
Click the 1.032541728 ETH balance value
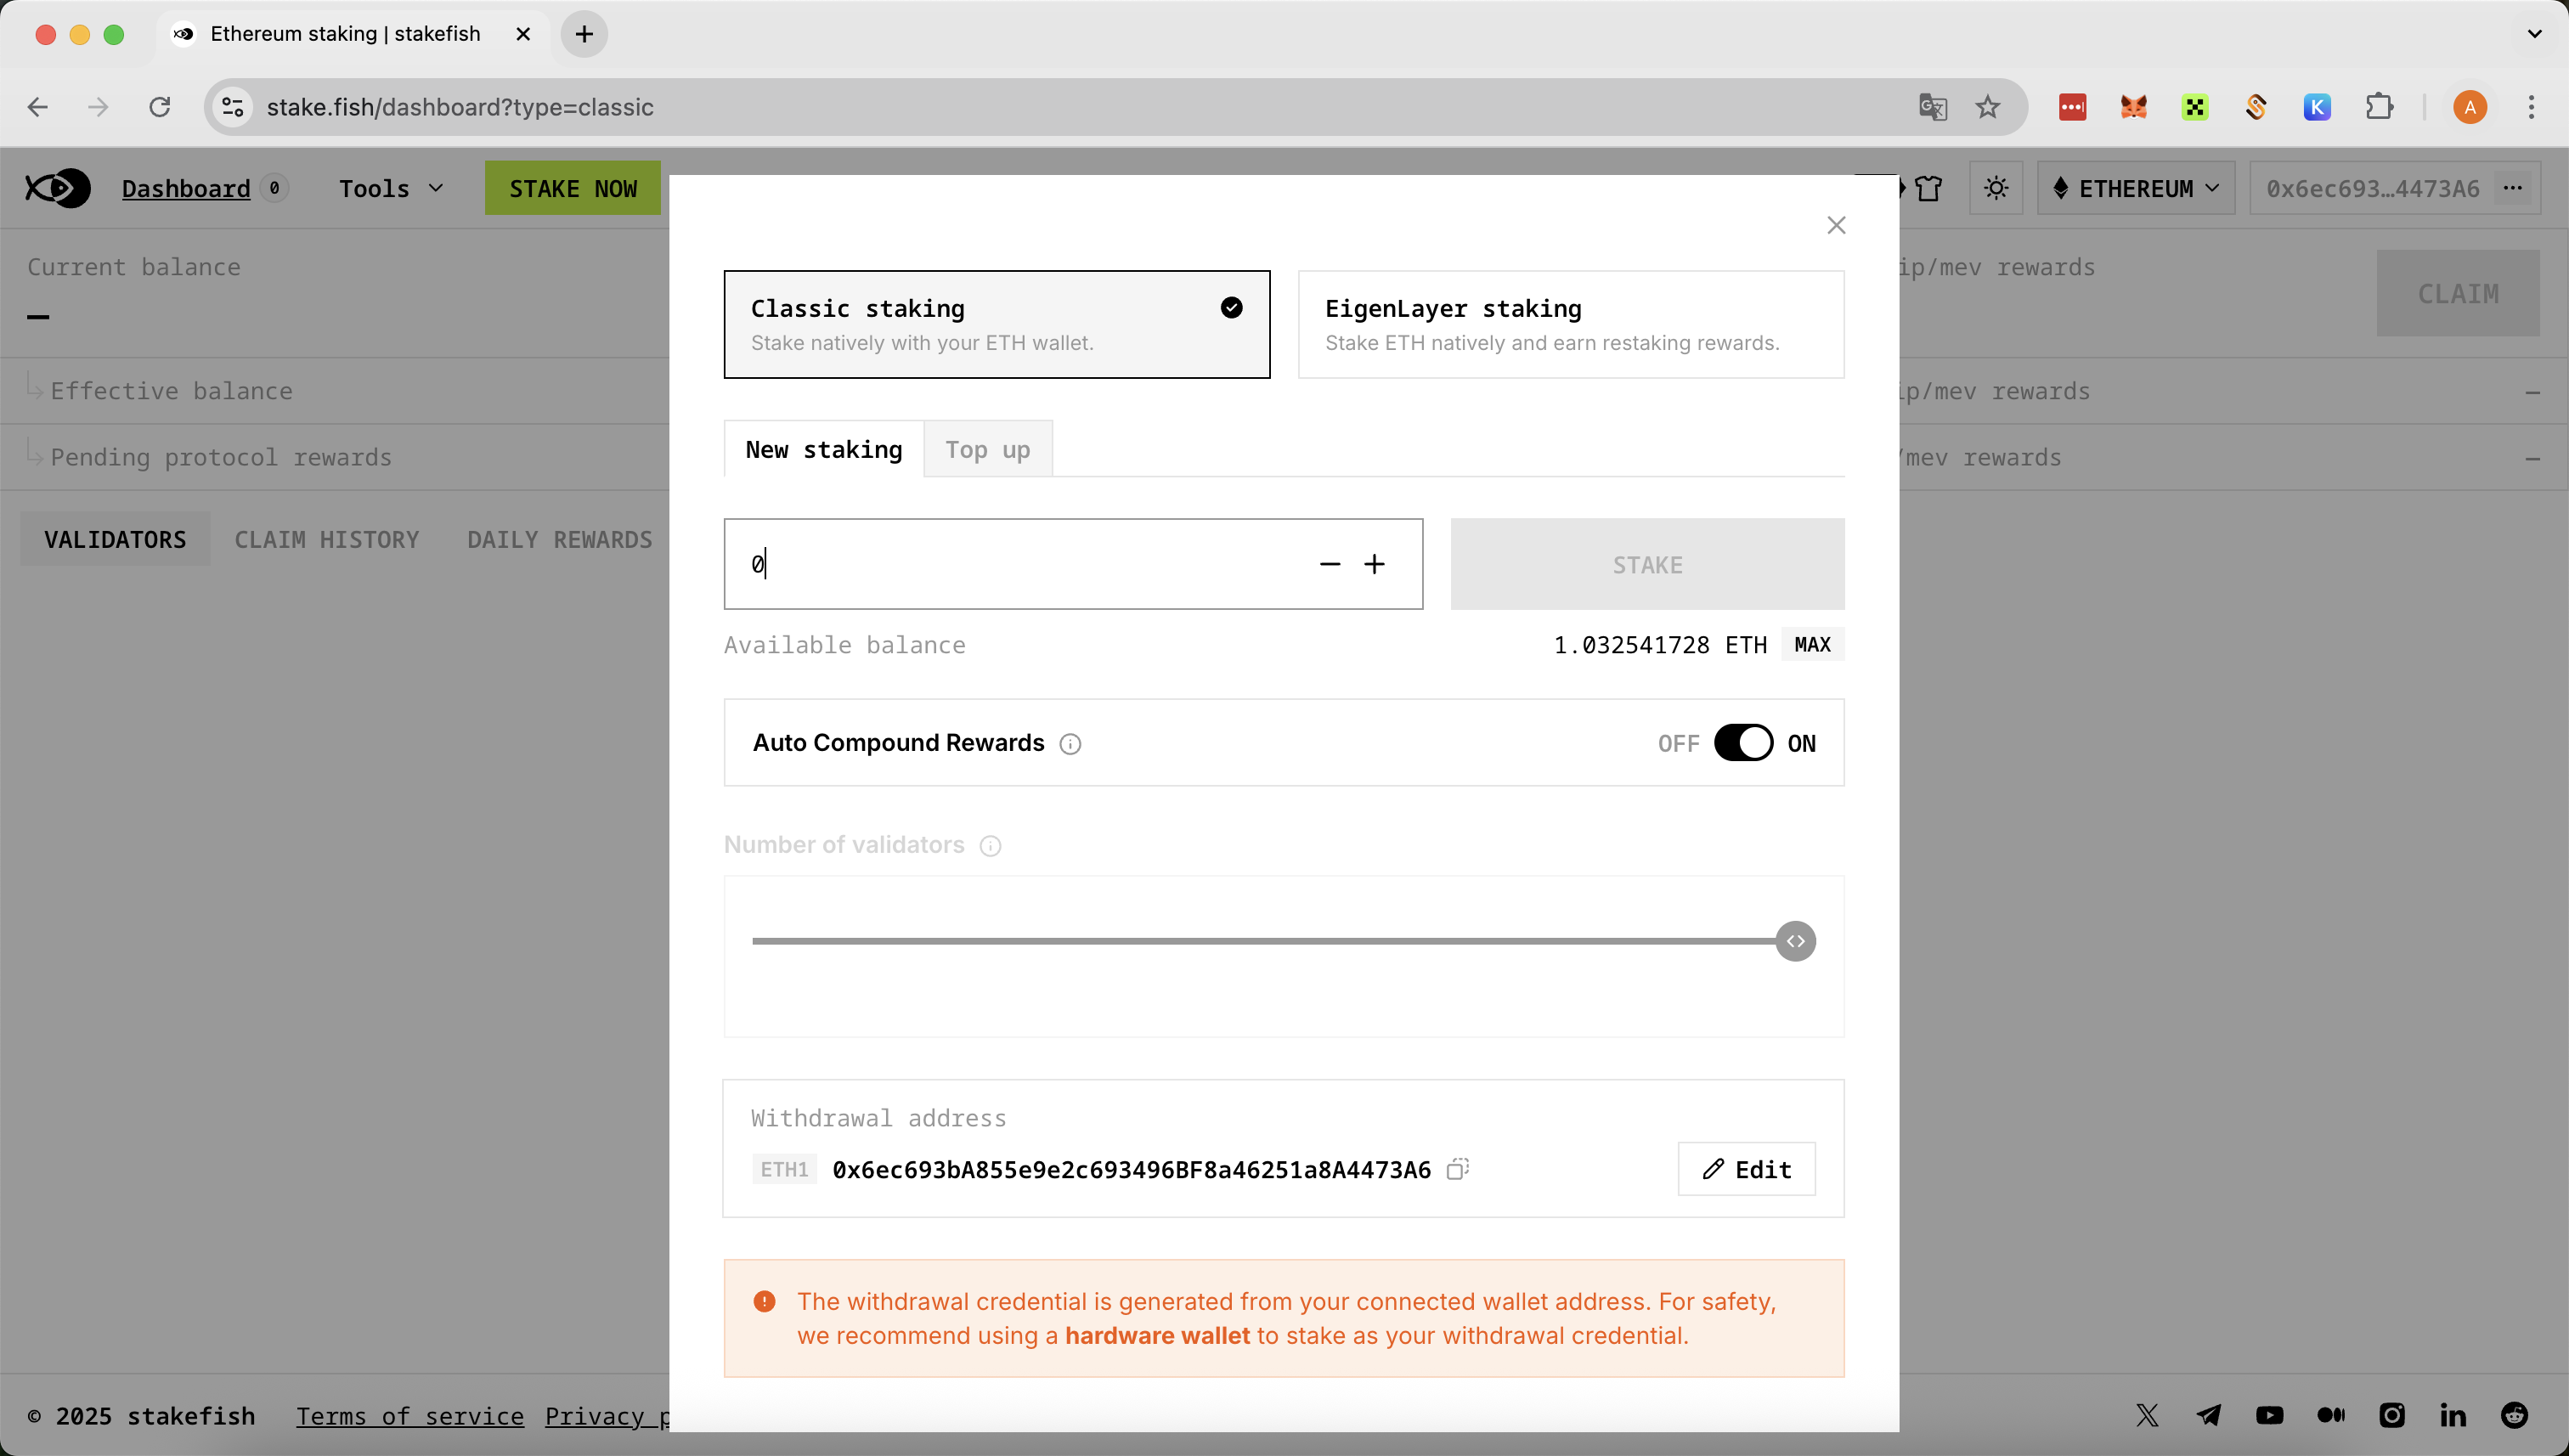1661,644
